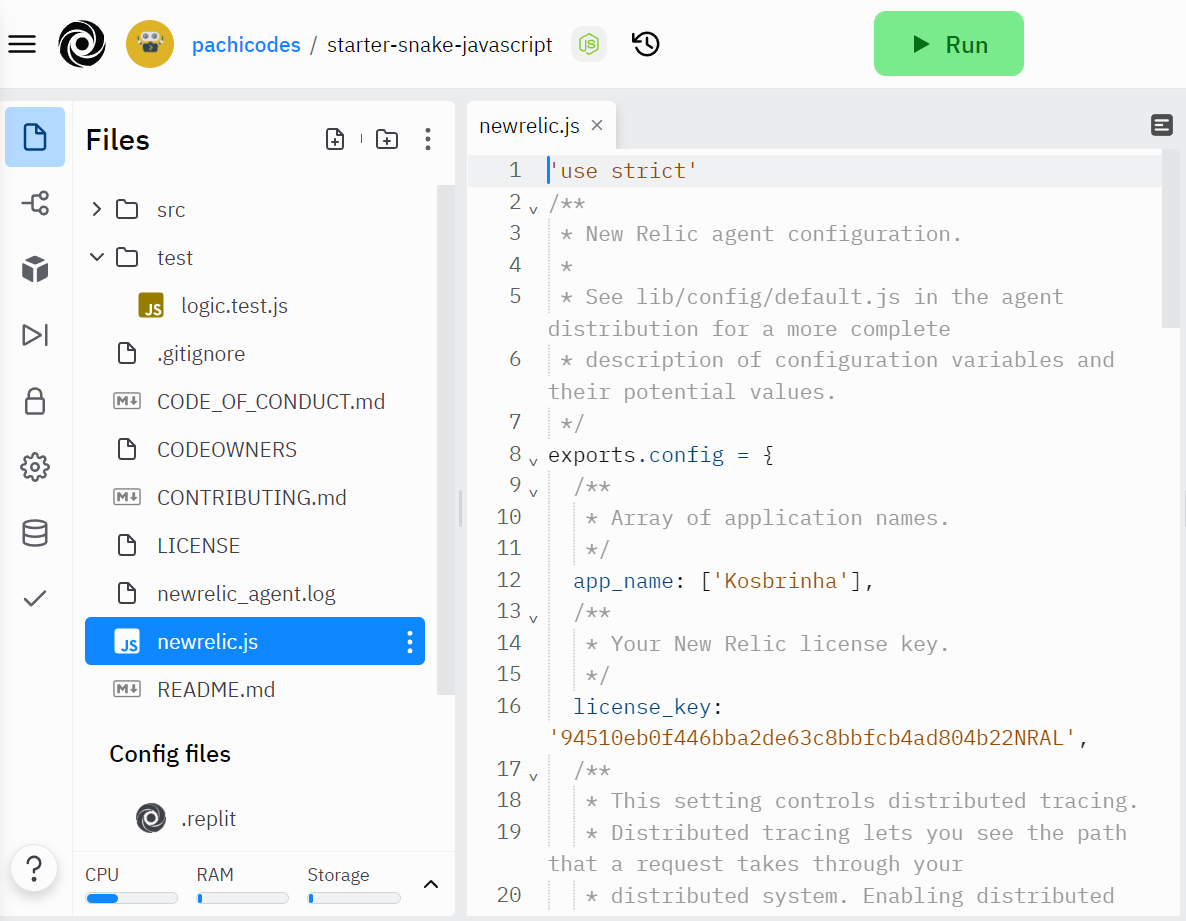Open the Secrets panel lock icon

pyautogui.click(x=35, y=401)
